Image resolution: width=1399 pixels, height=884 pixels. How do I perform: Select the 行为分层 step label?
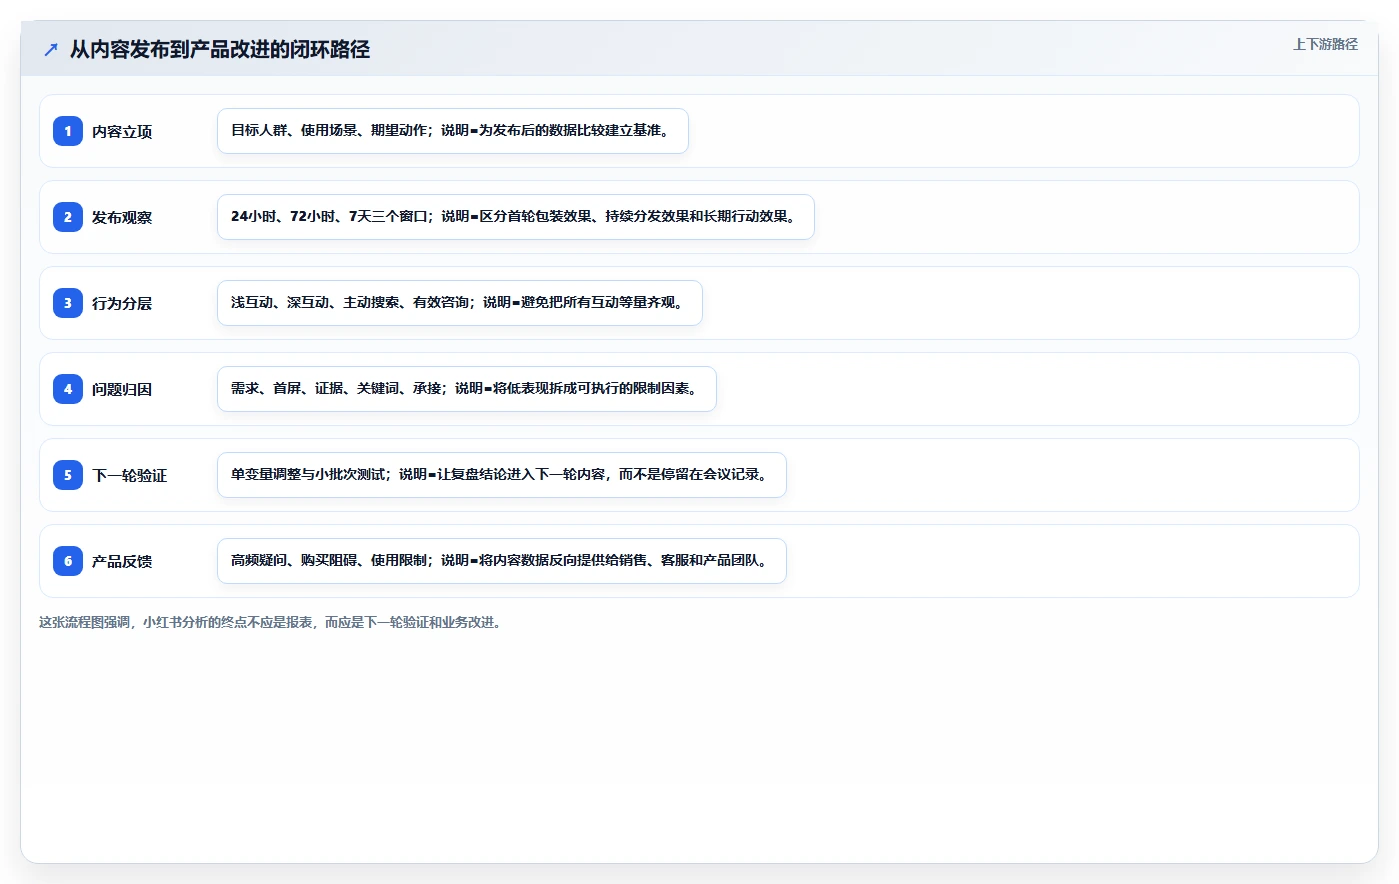pyautogui.click(x=122, y=304)
